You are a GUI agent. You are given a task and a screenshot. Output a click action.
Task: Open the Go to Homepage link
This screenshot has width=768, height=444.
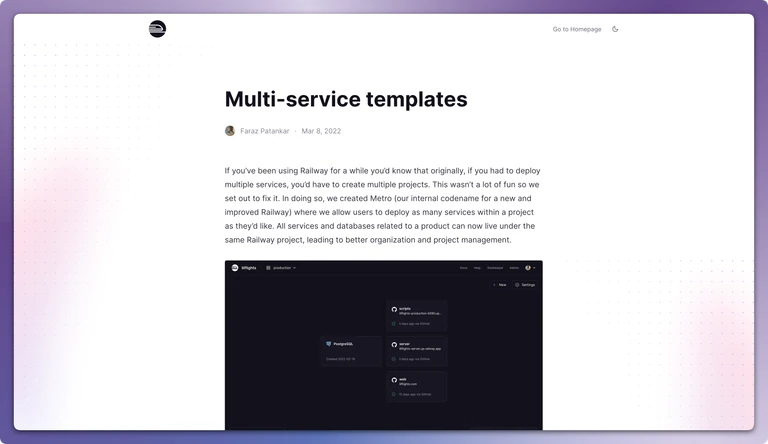[577, 29]
